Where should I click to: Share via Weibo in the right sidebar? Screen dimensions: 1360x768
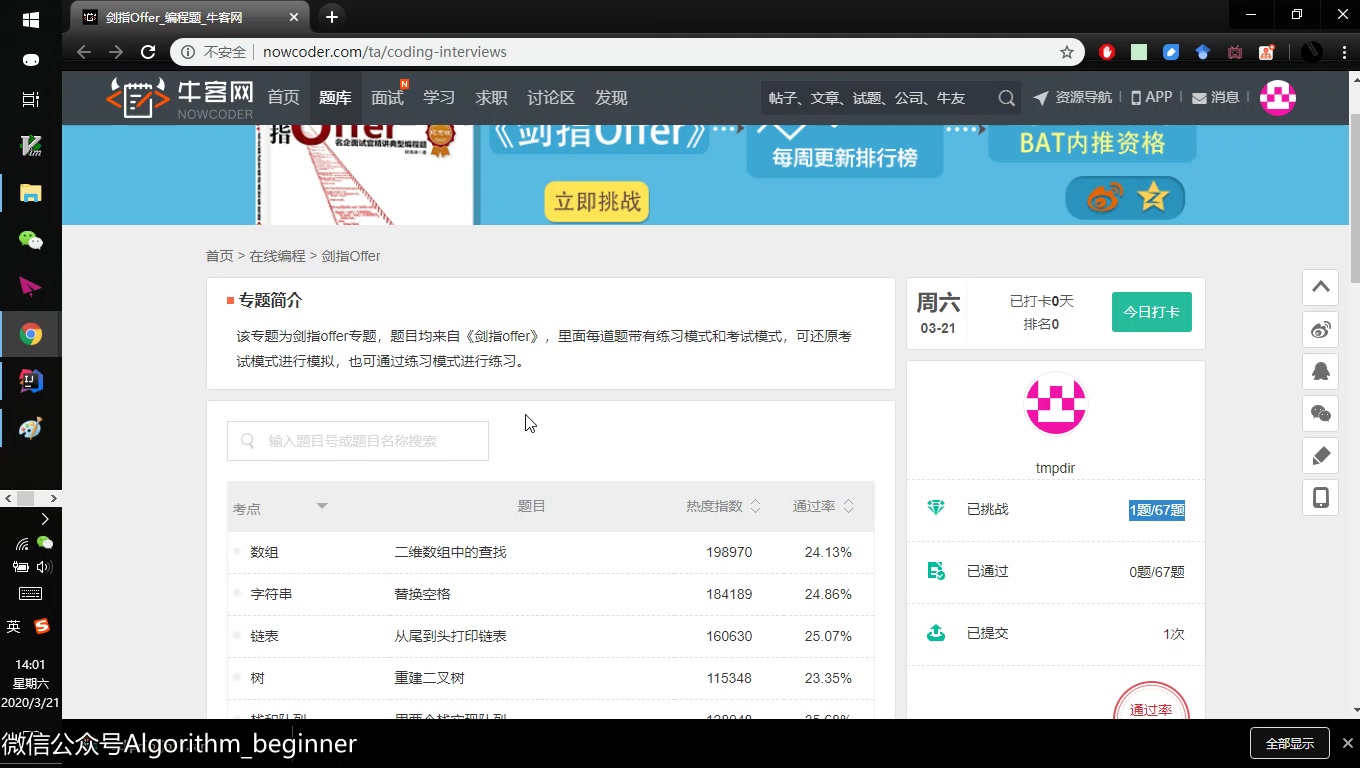click(x=1321, y=329)
